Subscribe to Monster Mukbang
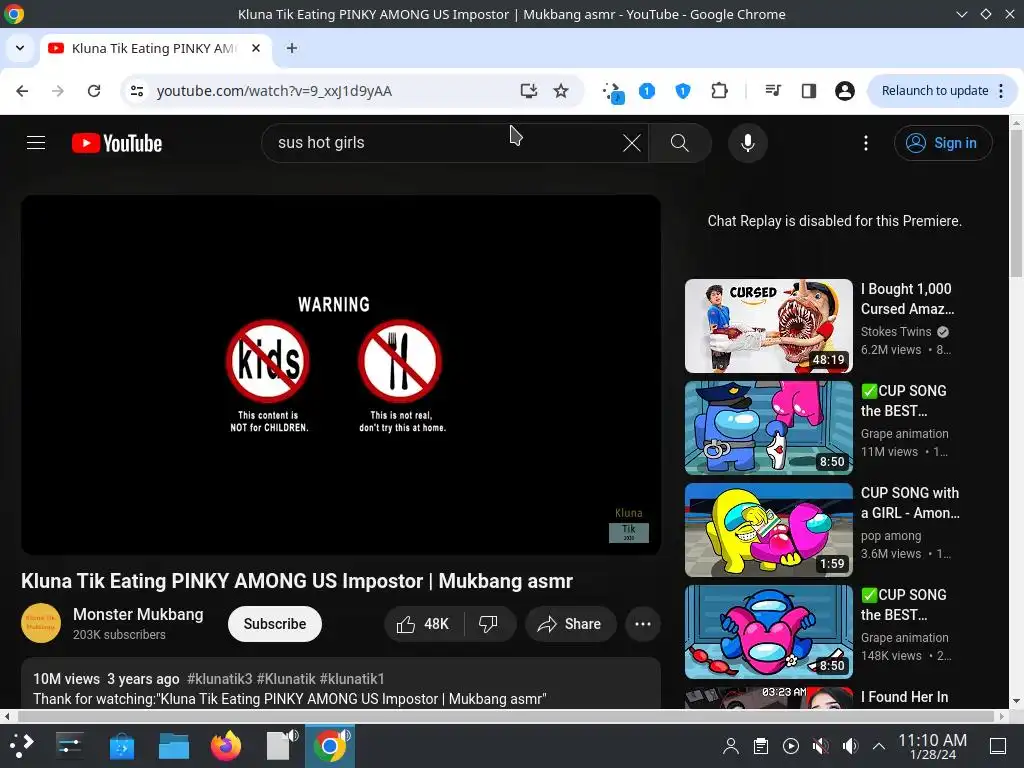This screenshot has height=768, width=1024. point(275,624)
